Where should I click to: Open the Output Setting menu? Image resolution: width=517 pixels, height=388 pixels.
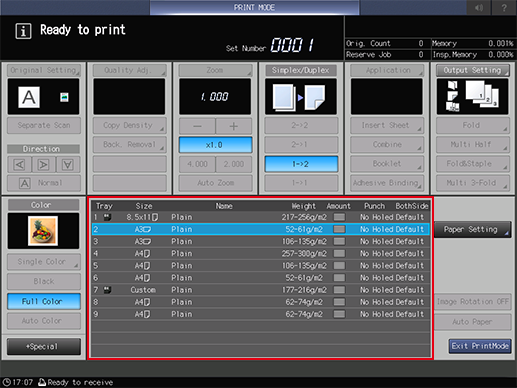(x=473, y=70)
